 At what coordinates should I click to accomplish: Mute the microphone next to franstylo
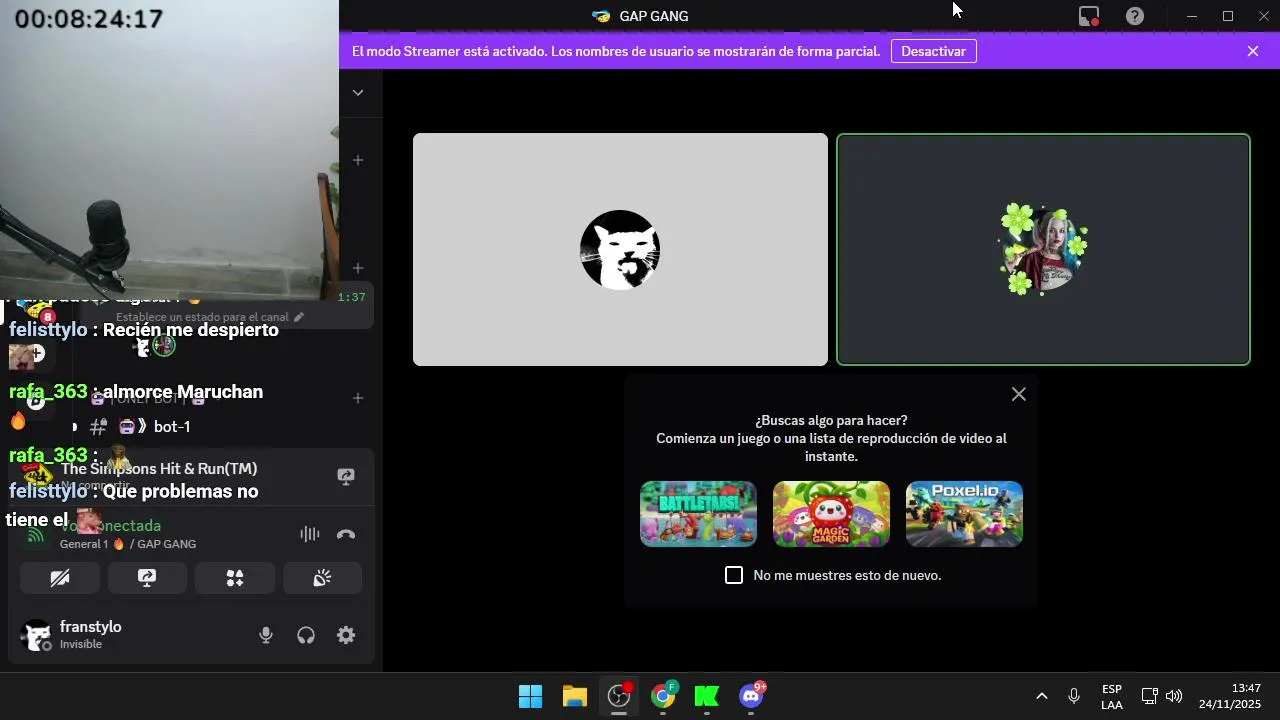[x=266, y=635]
